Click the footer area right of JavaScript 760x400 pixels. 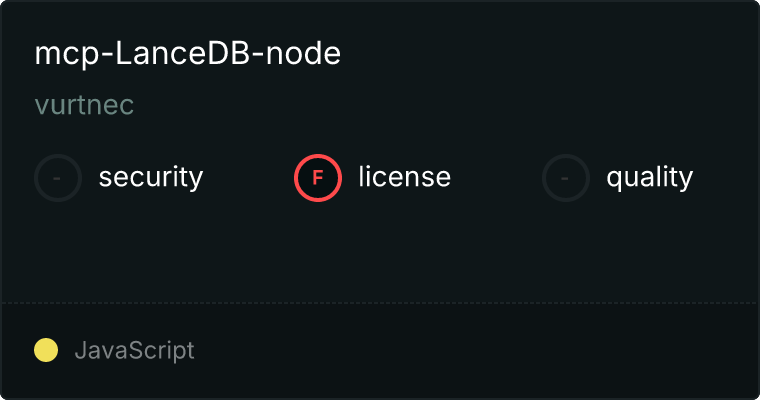tap(475, 351)
